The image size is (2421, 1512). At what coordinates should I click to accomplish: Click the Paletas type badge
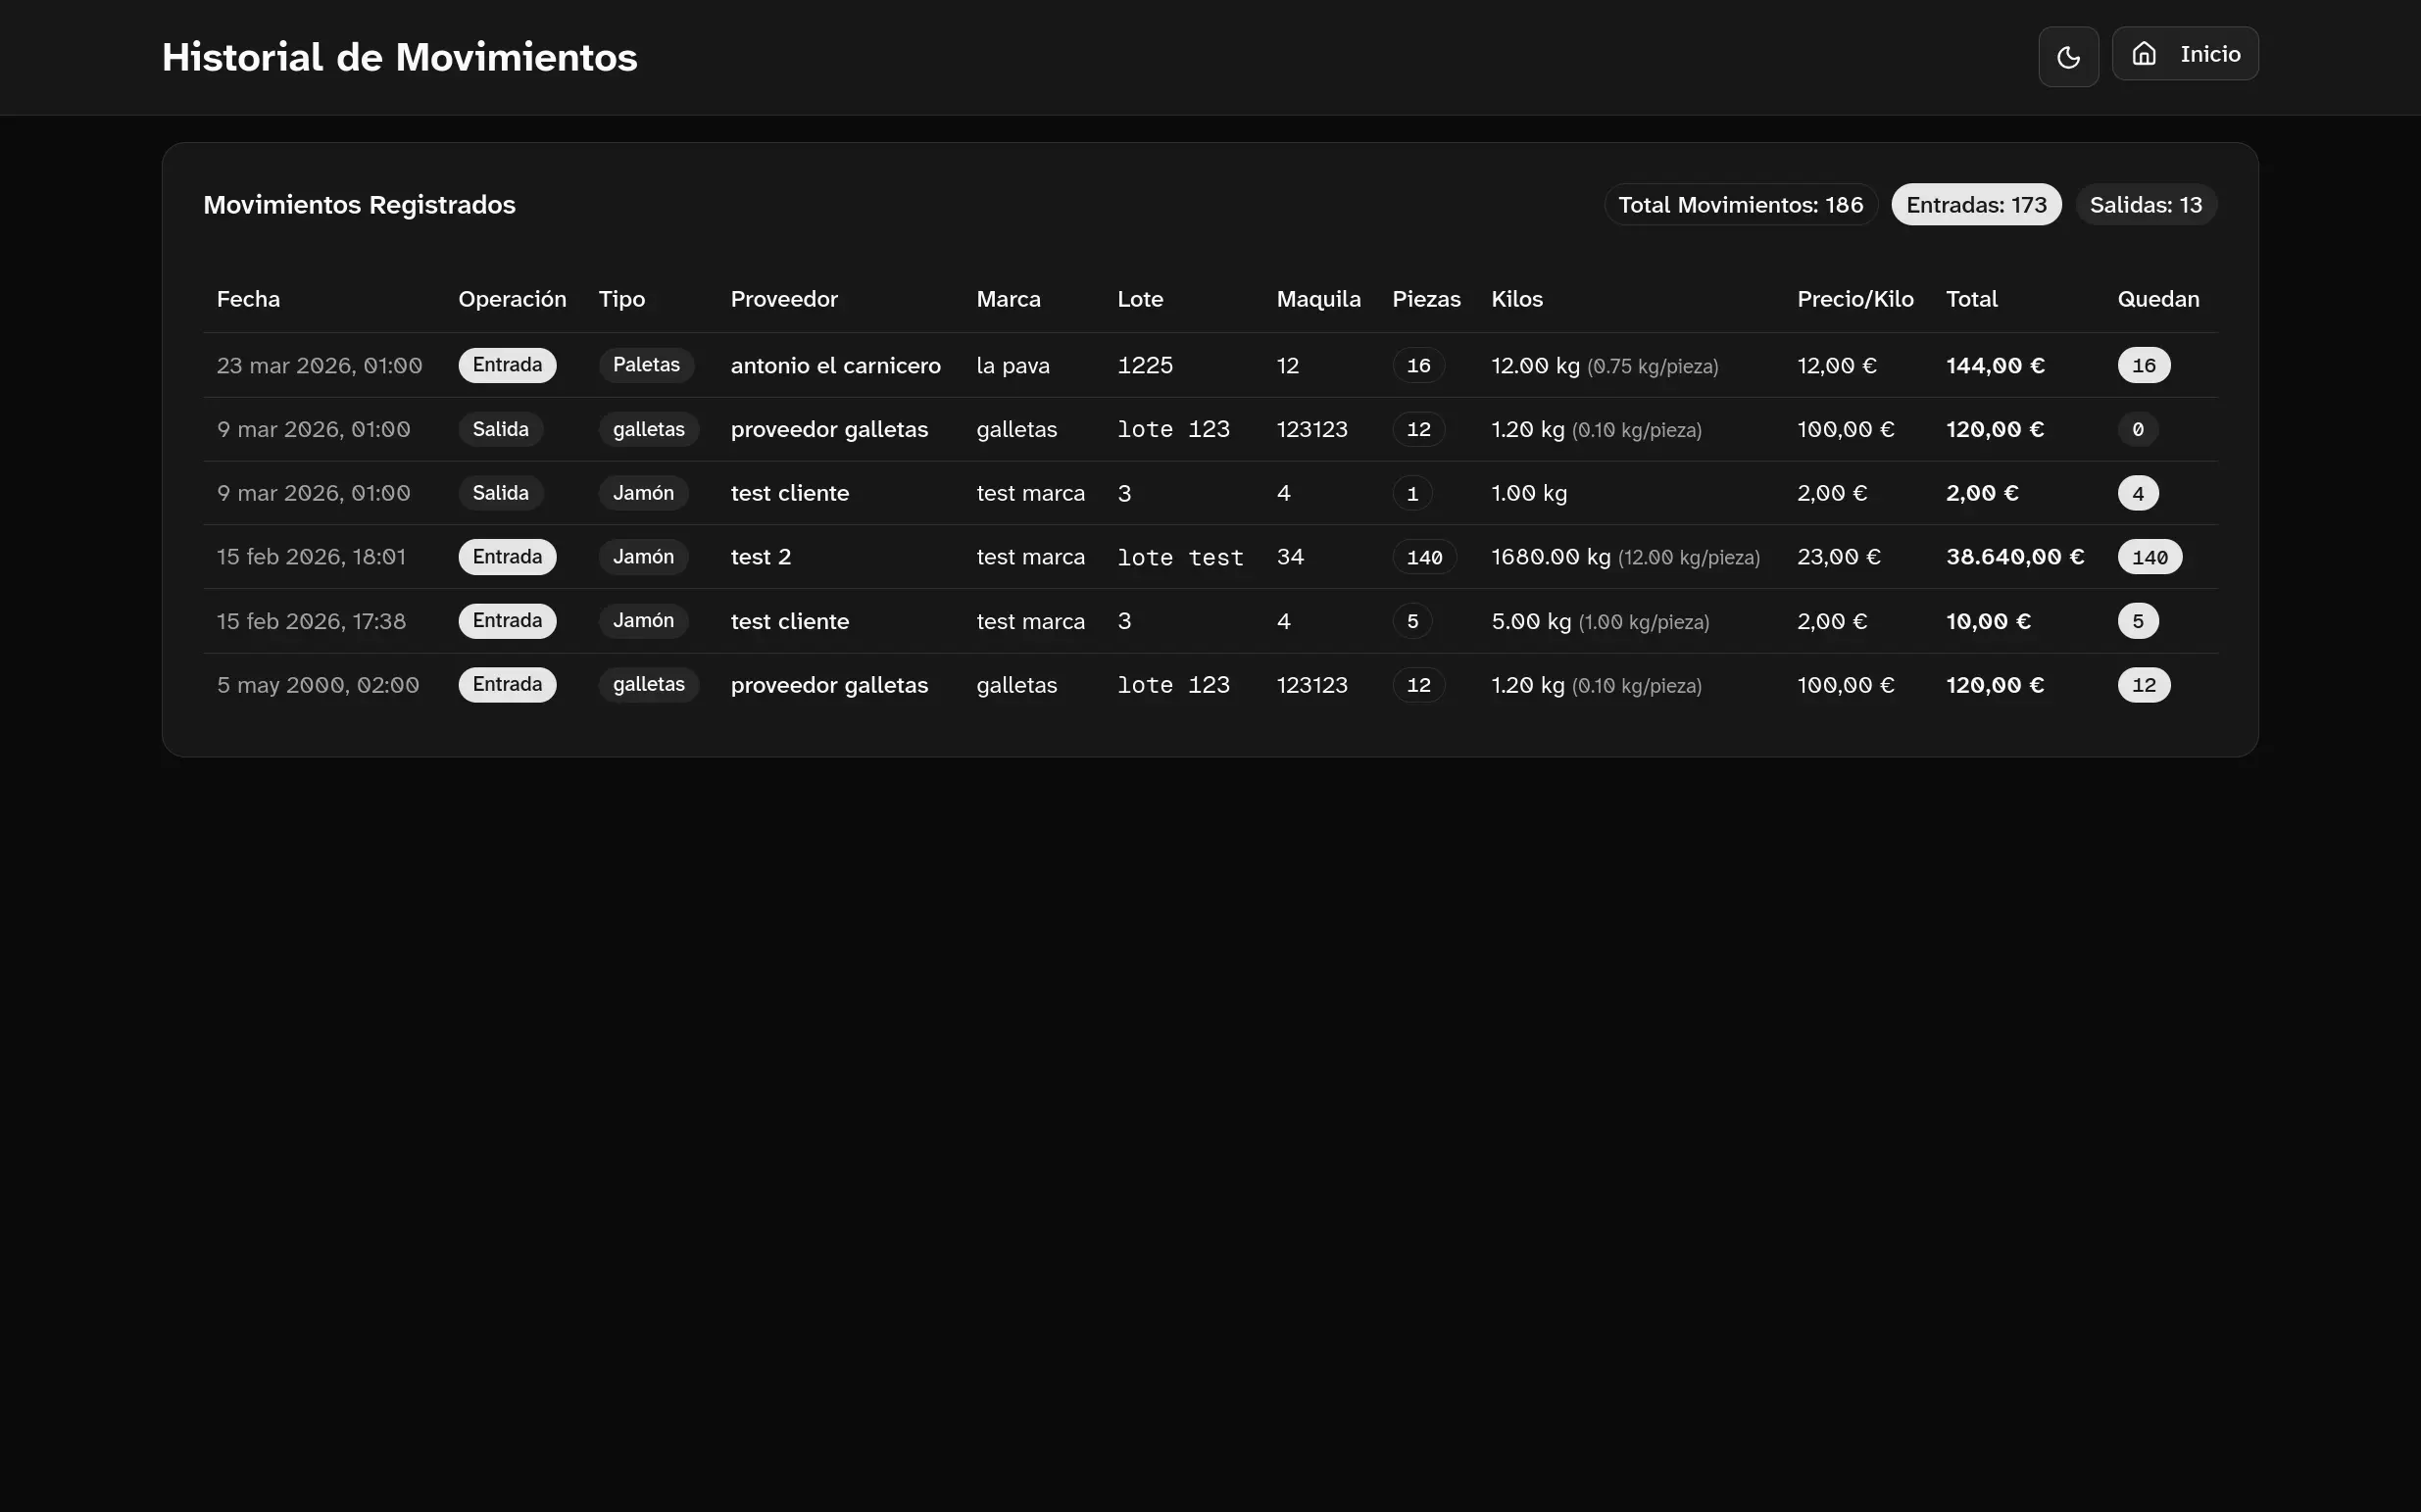646,365
